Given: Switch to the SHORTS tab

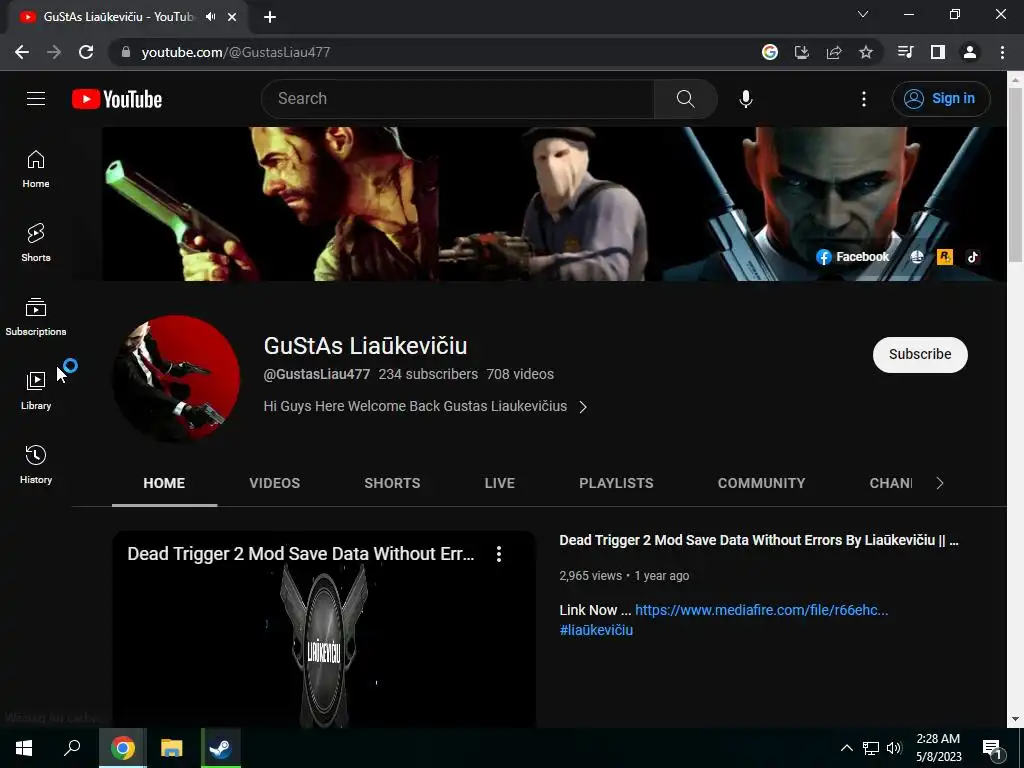Looking at the screenshot, I should point(392,483).
